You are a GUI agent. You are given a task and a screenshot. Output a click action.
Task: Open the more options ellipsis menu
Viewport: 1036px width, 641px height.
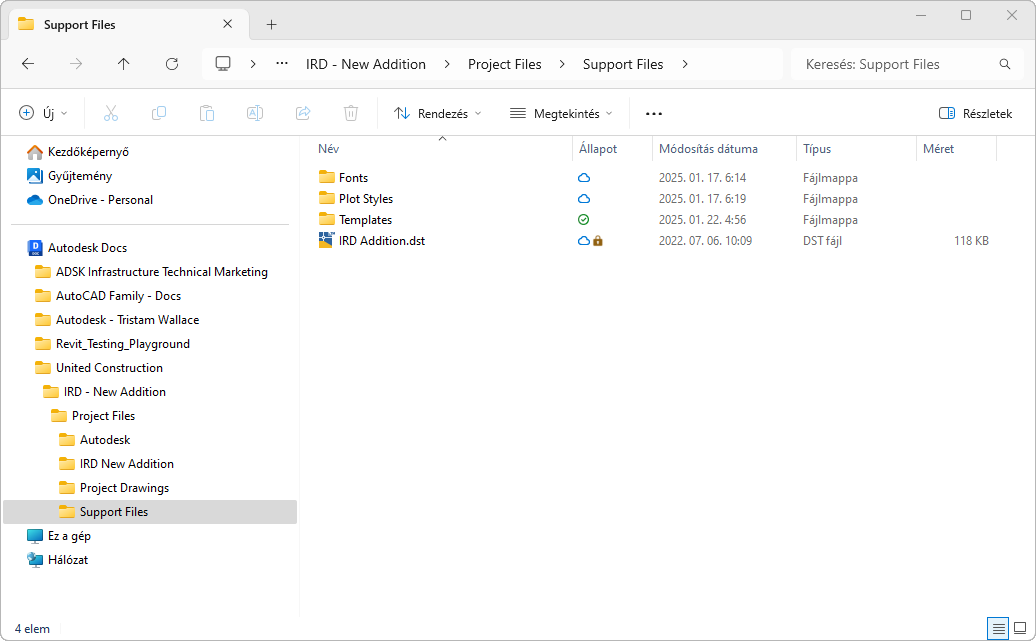pos(654,113)
